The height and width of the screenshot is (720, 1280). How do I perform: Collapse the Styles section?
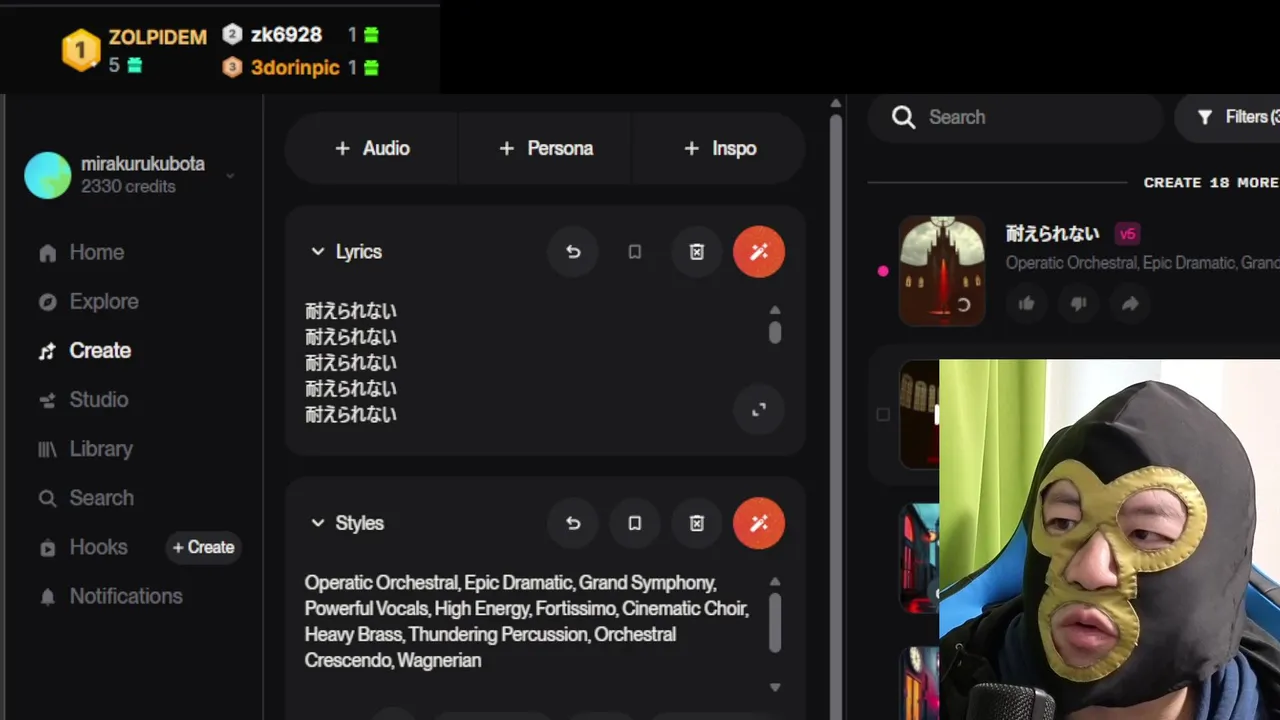(x=318, y=523)
